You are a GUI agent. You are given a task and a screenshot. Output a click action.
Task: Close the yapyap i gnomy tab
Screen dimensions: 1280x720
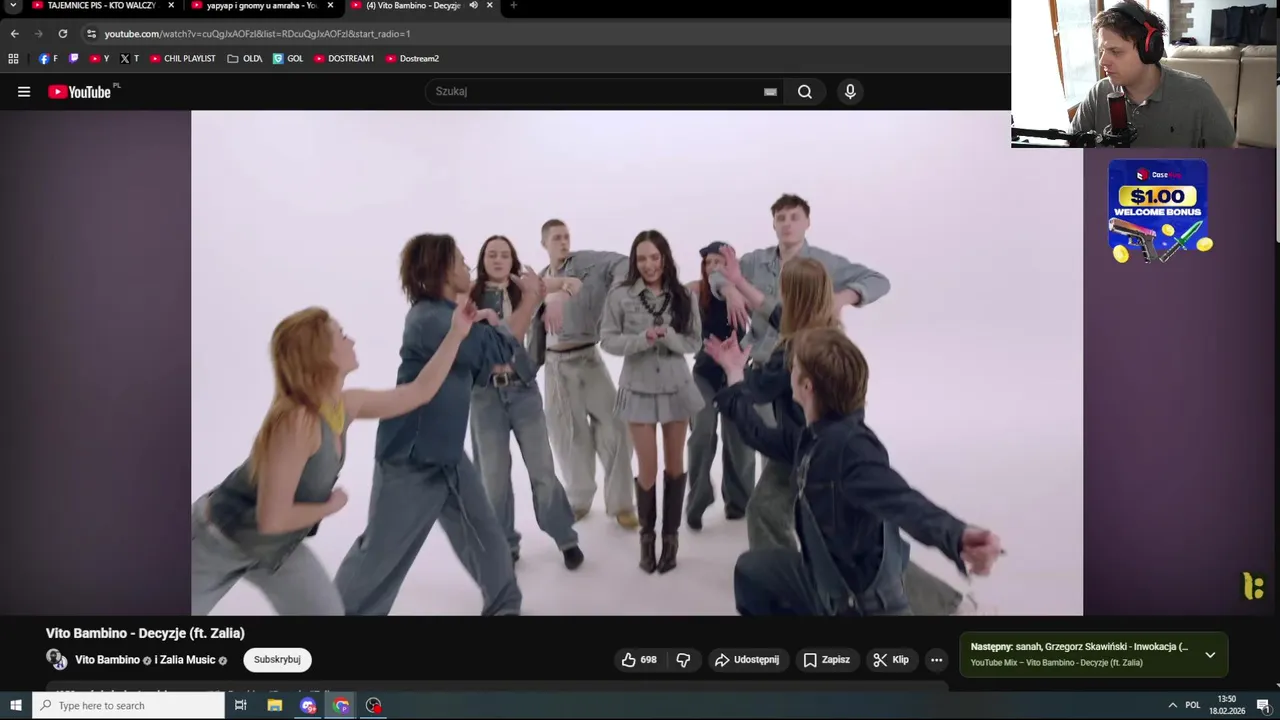[x=330, y=5]
